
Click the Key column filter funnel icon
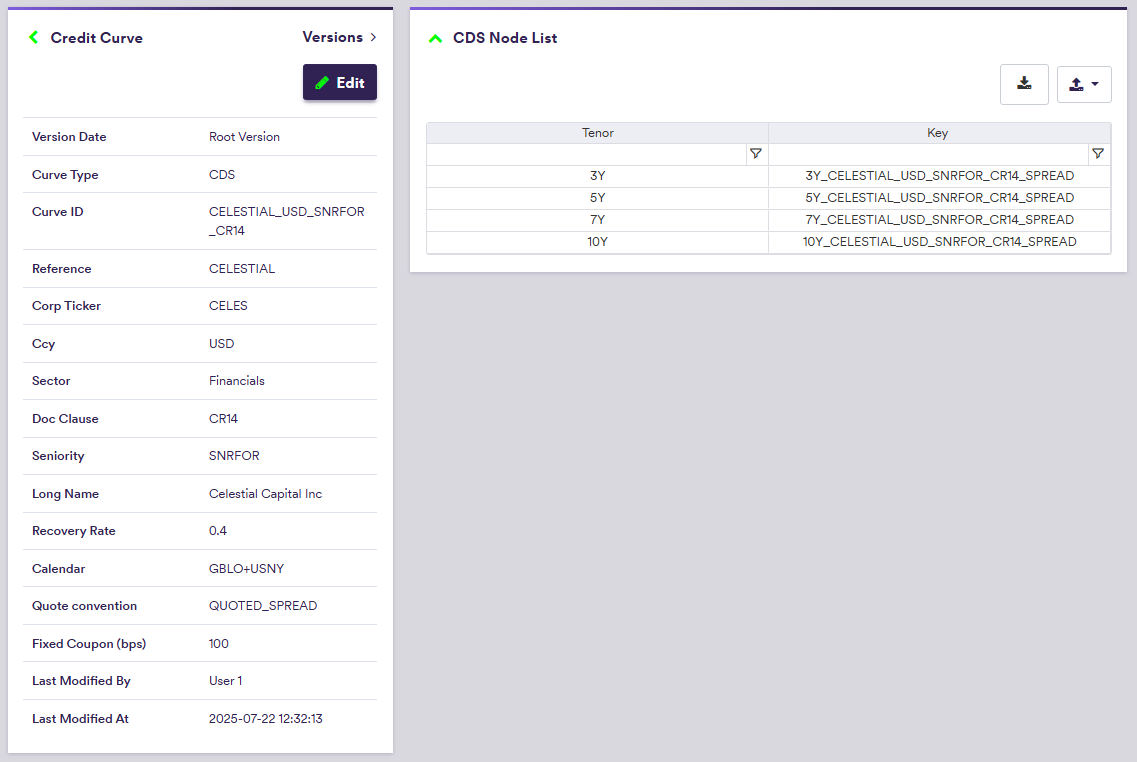pos(1098,154)
